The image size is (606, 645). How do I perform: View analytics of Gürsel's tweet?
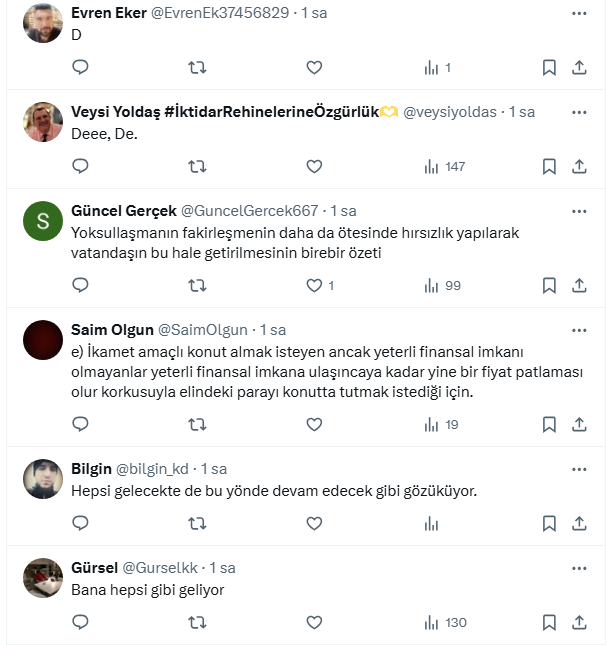(x=445, y=622)
